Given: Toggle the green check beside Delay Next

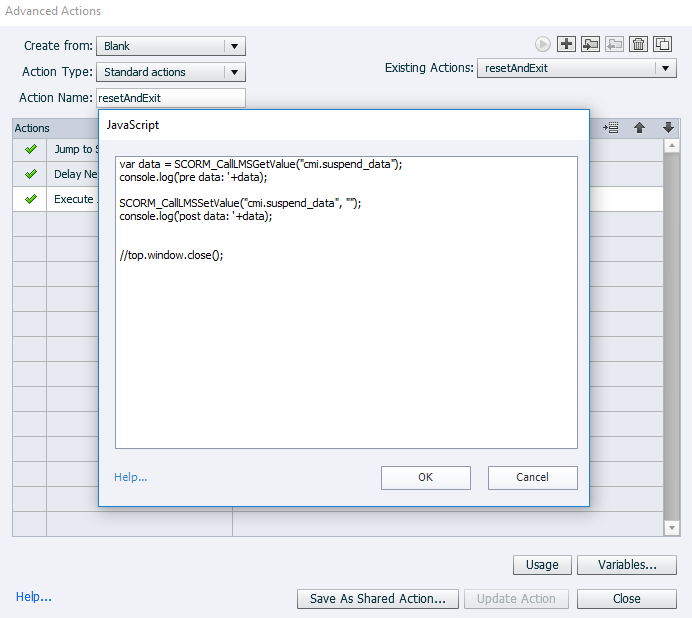Looking at the screenshot, I should point(30,174).
